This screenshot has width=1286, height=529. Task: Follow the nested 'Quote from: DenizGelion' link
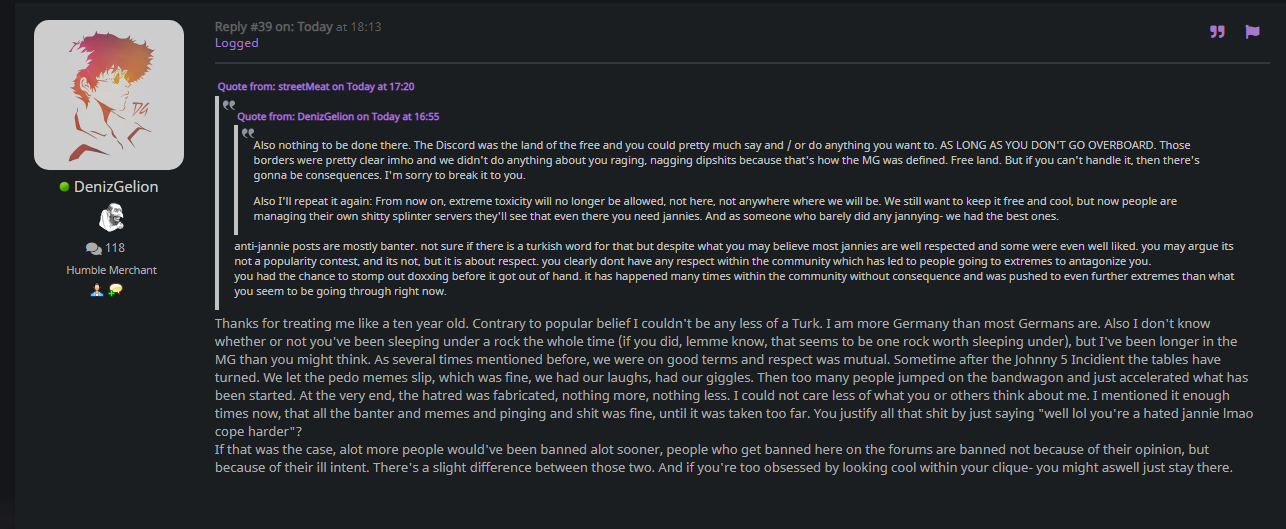(338, 117)
